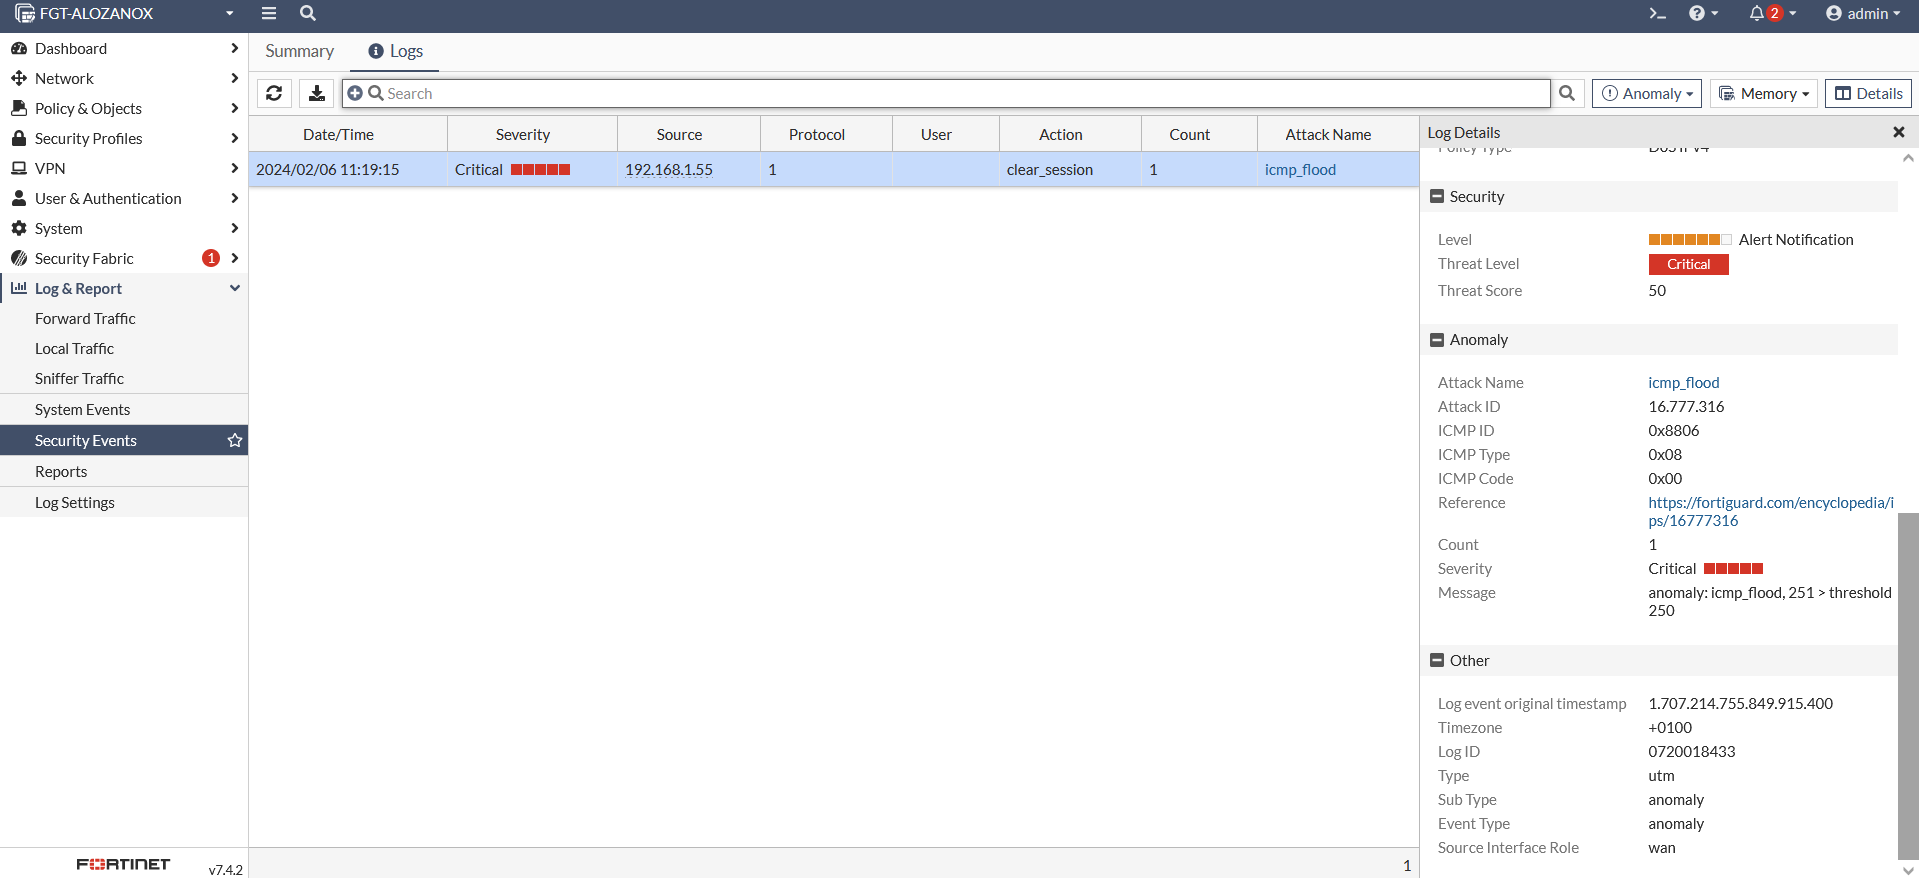This screenshot has height=878, width=1919.
Task: Switch to the Summary tab
Action: [x=299, y=51]
